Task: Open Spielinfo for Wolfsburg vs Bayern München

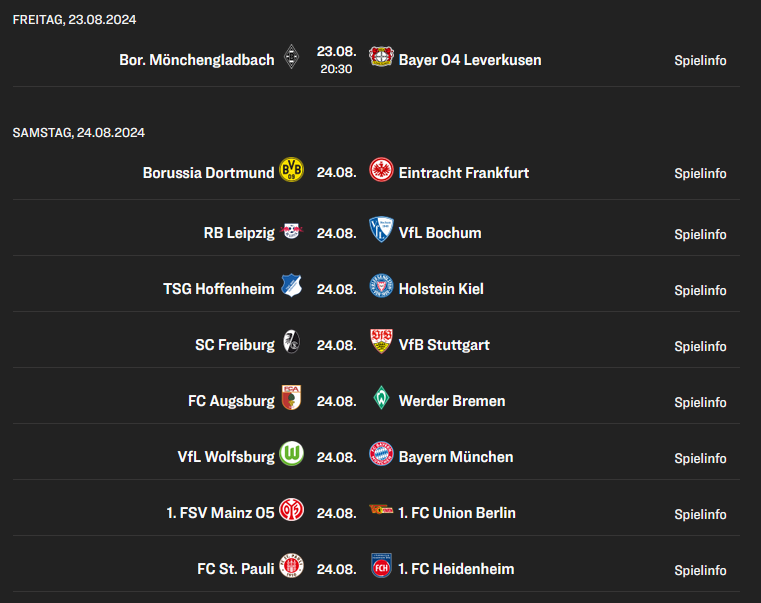Action: click(x=700, y=458)
